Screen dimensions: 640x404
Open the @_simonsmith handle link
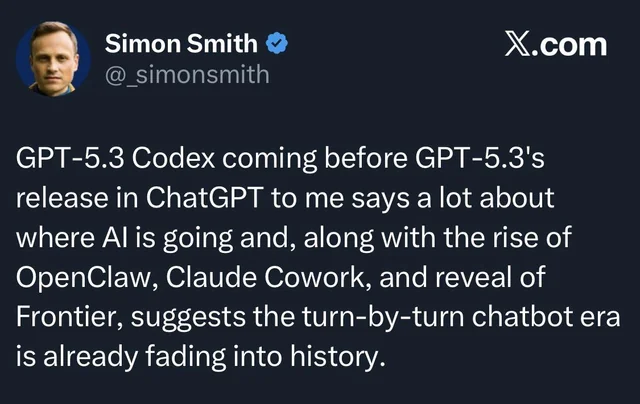[x=187, y=74]
